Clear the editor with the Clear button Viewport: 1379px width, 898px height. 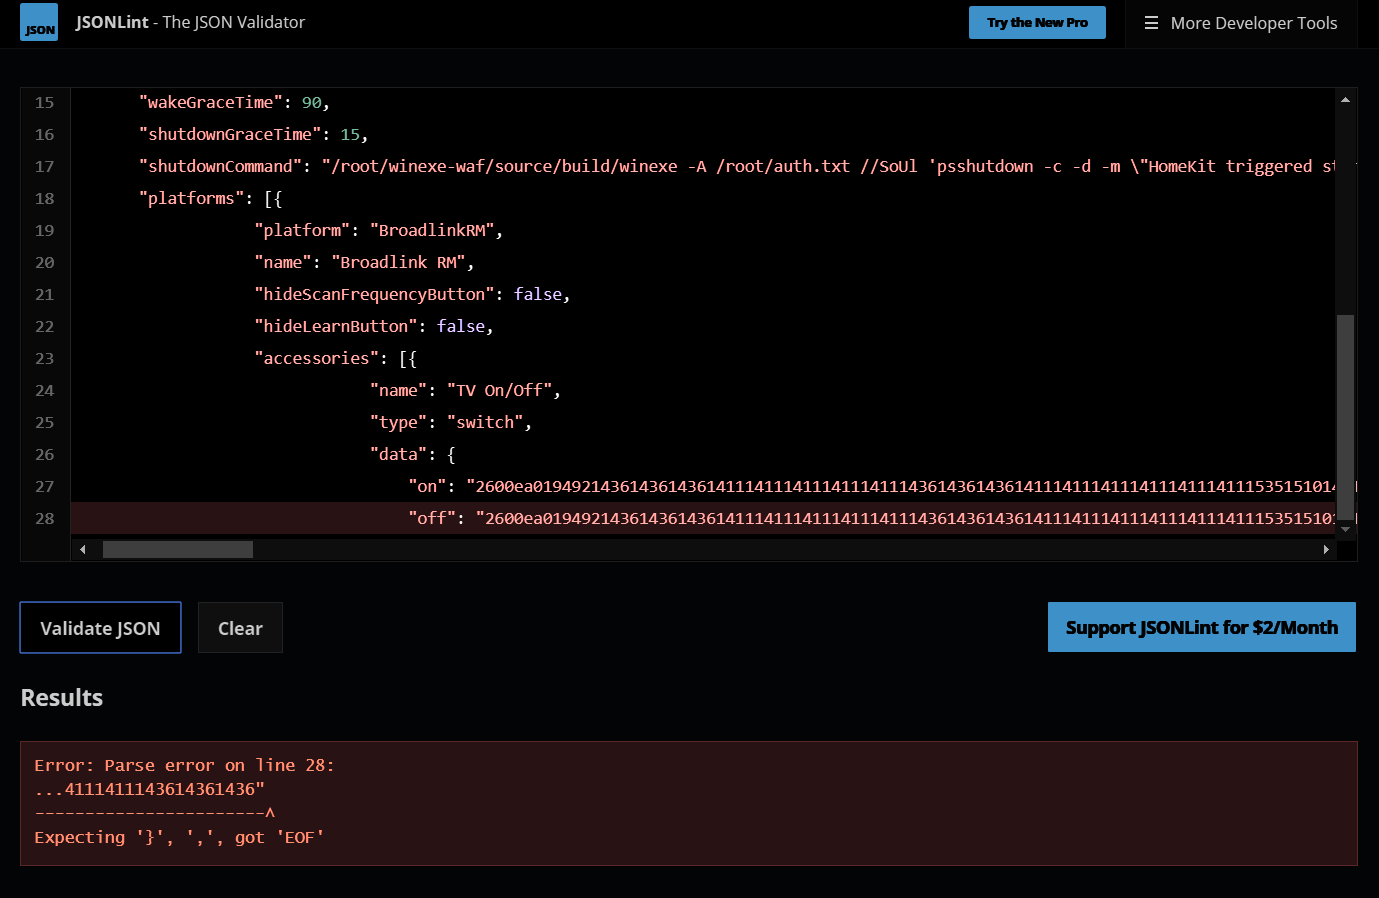240,628
